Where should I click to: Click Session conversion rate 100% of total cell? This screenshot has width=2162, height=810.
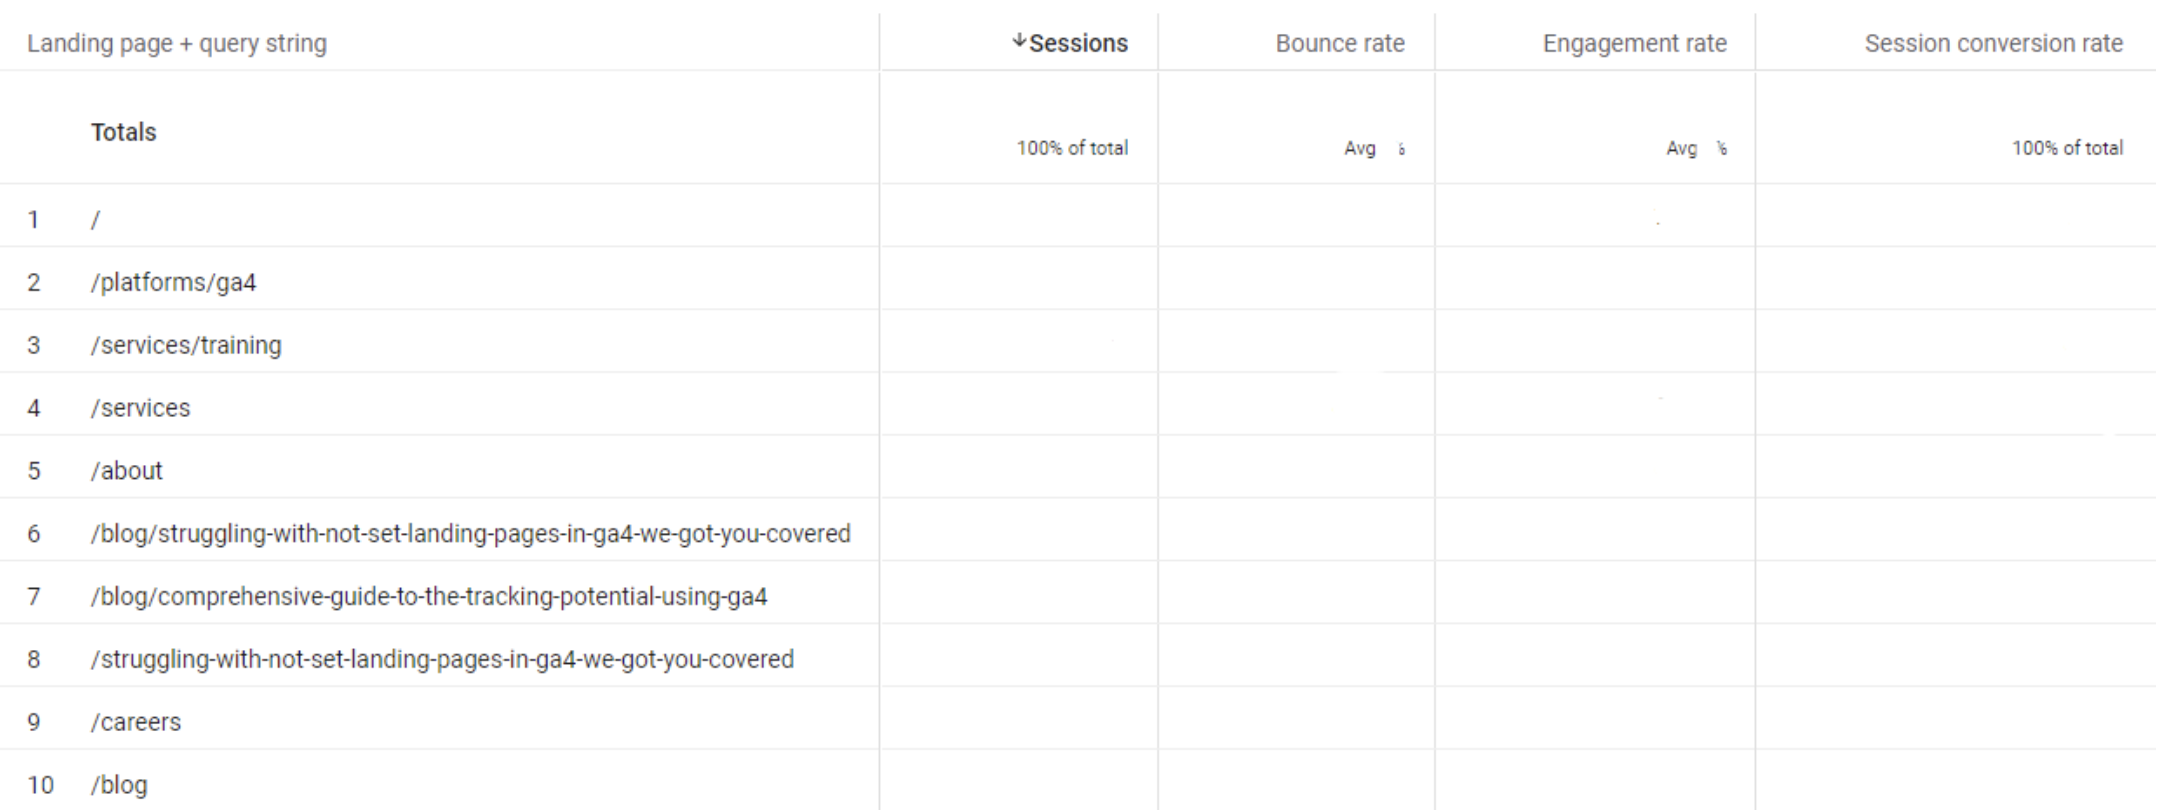point(2067,148)
